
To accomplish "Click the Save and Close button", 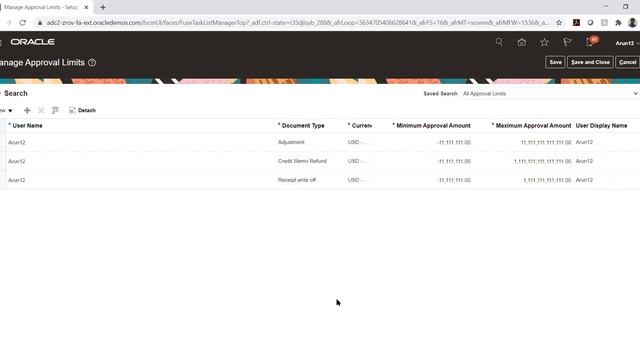I will [x=590, y=62].
